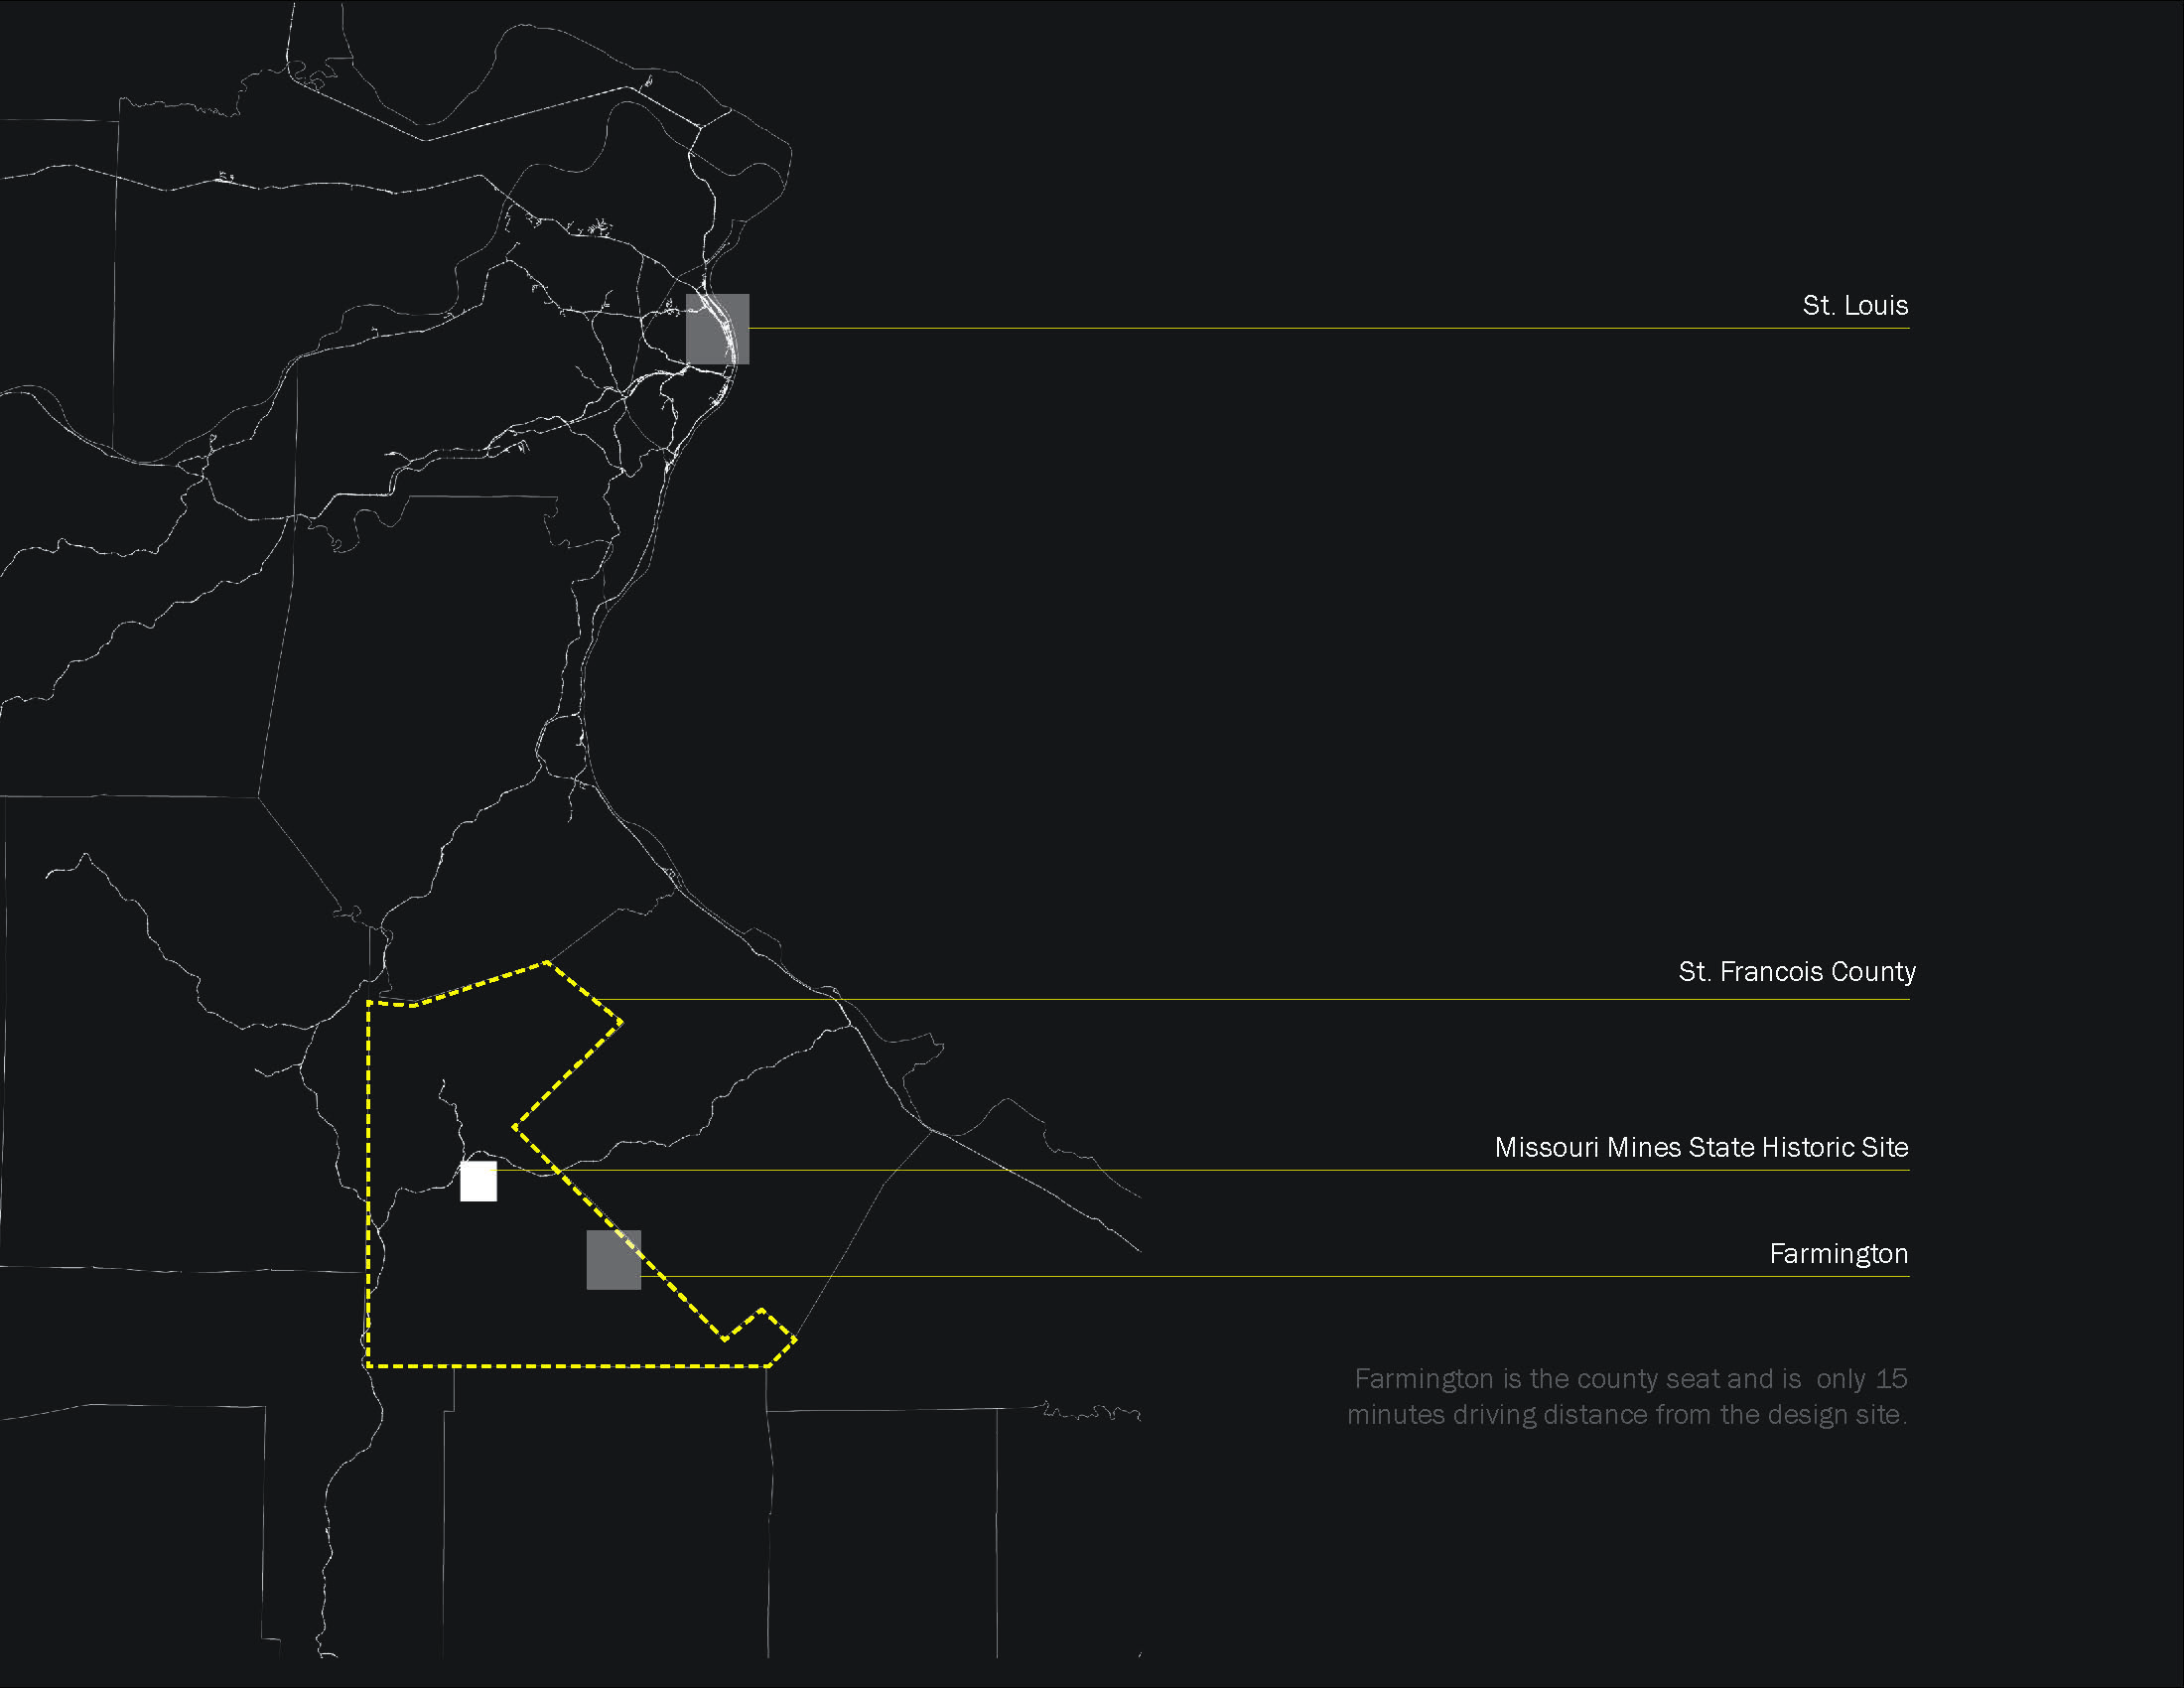Viewport: 2184px width, 1688px height.
Task: Click the Missouri Mines State Historic Site label
Action: coord(1701,1147)
